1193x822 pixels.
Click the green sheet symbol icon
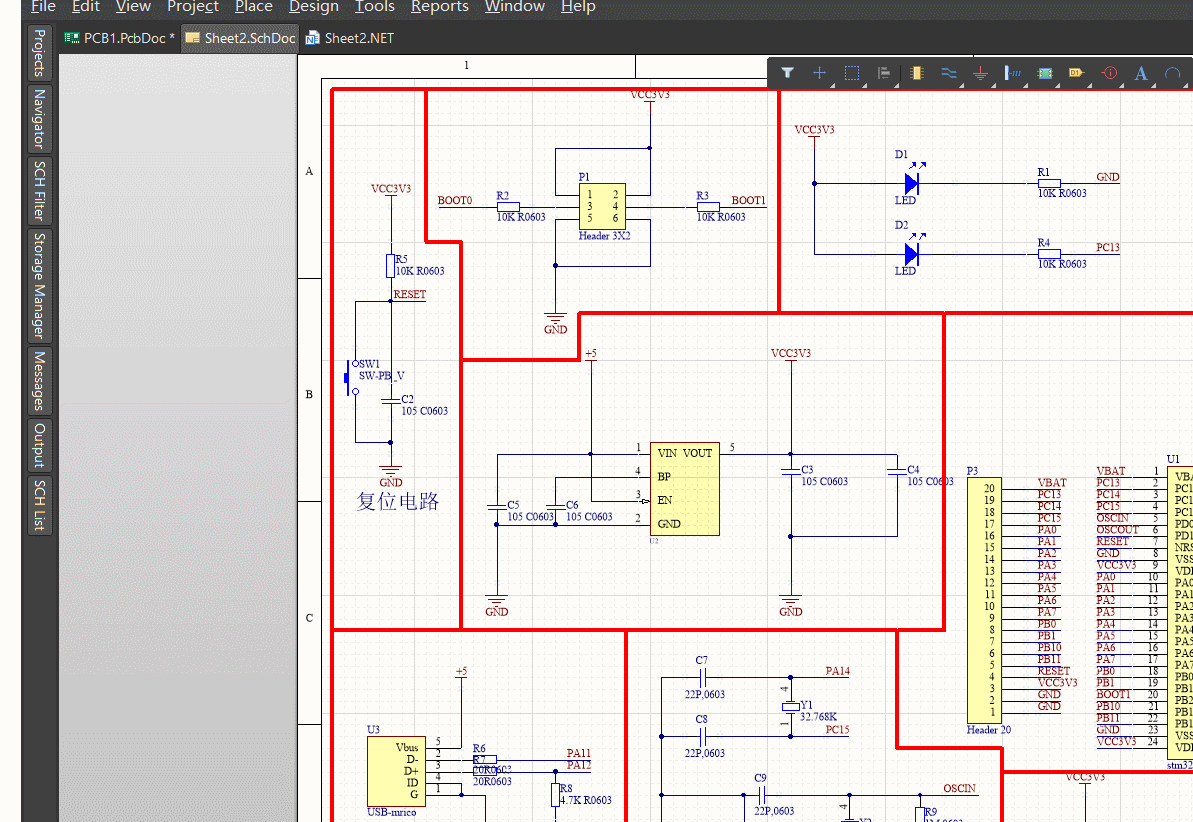(x=1045, y=73)
